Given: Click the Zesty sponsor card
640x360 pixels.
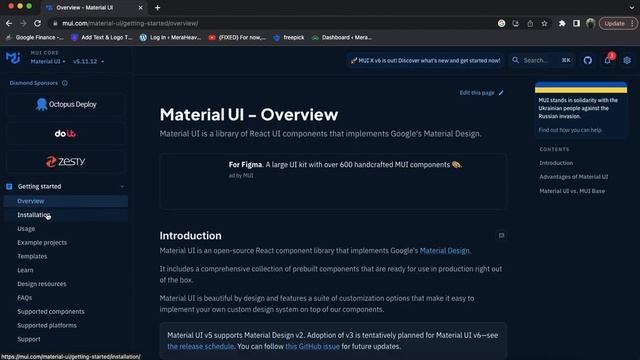Looking at the screenshot, I should pyautogui.click(x=65, y=162).
